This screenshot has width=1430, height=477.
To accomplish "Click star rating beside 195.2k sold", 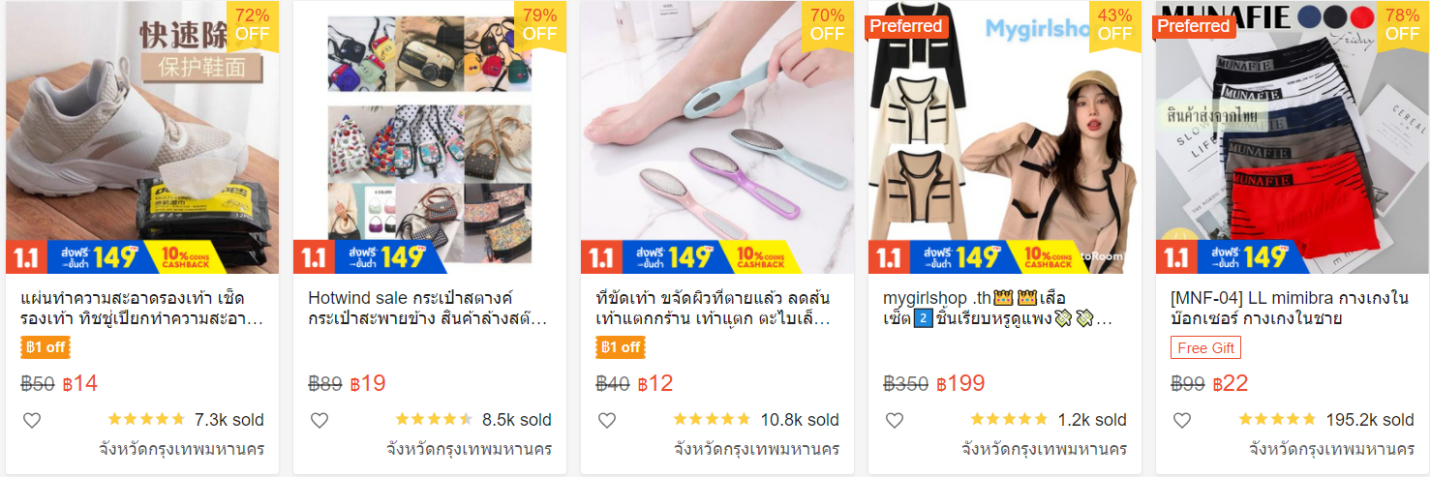I will (1277, 420).
